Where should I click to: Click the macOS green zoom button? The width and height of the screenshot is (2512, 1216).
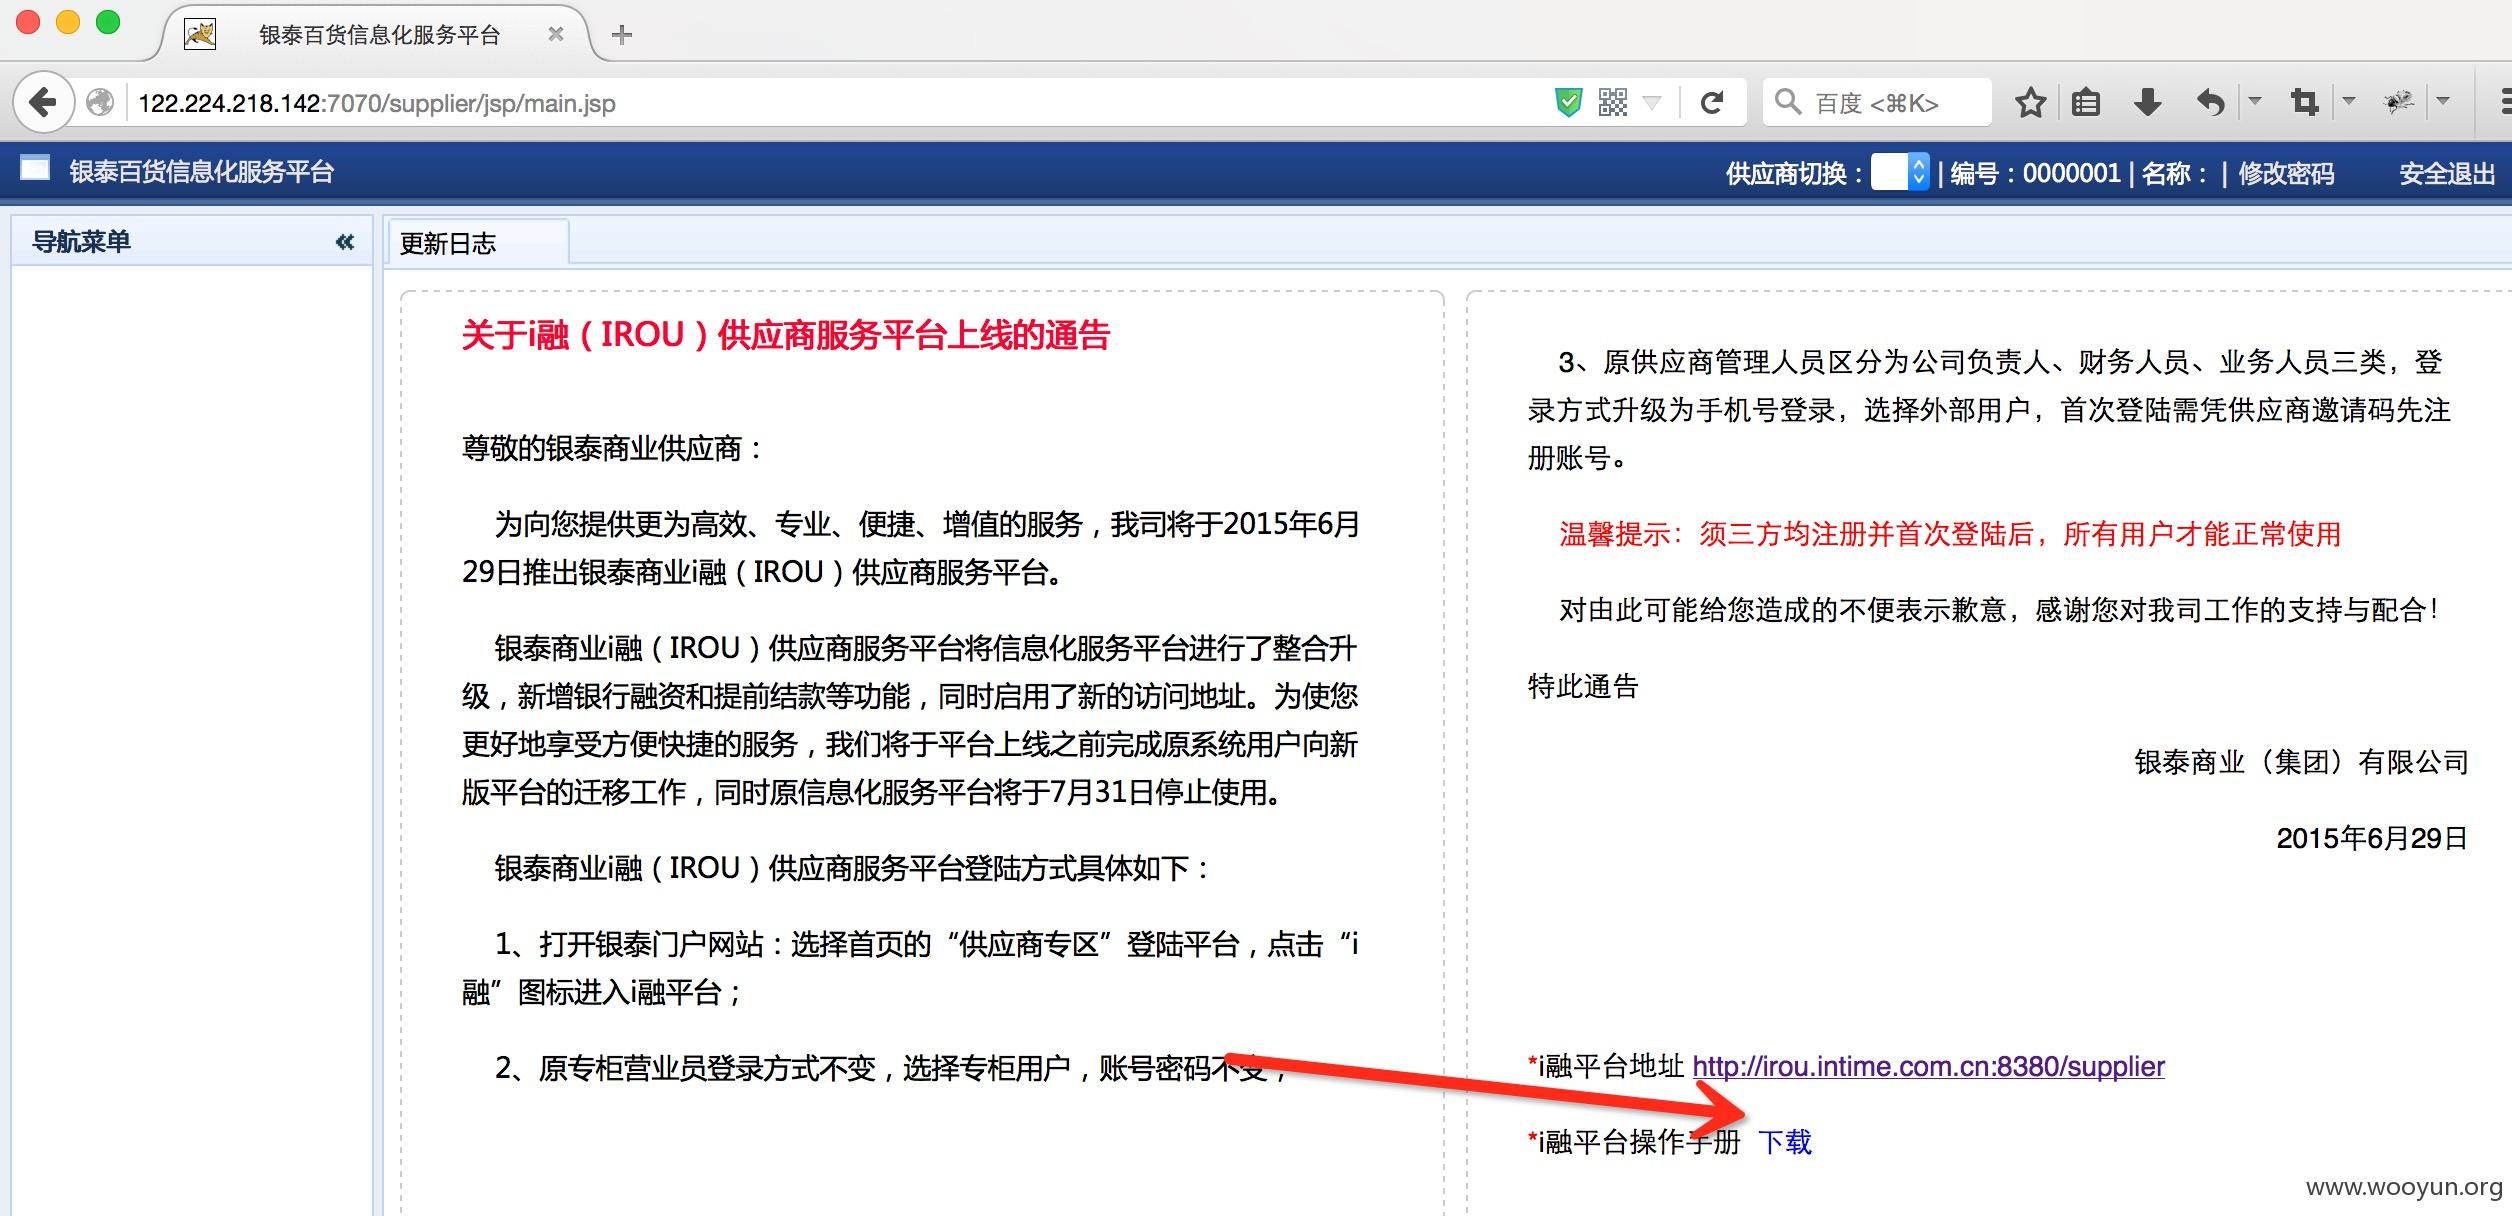pos(108,22)
